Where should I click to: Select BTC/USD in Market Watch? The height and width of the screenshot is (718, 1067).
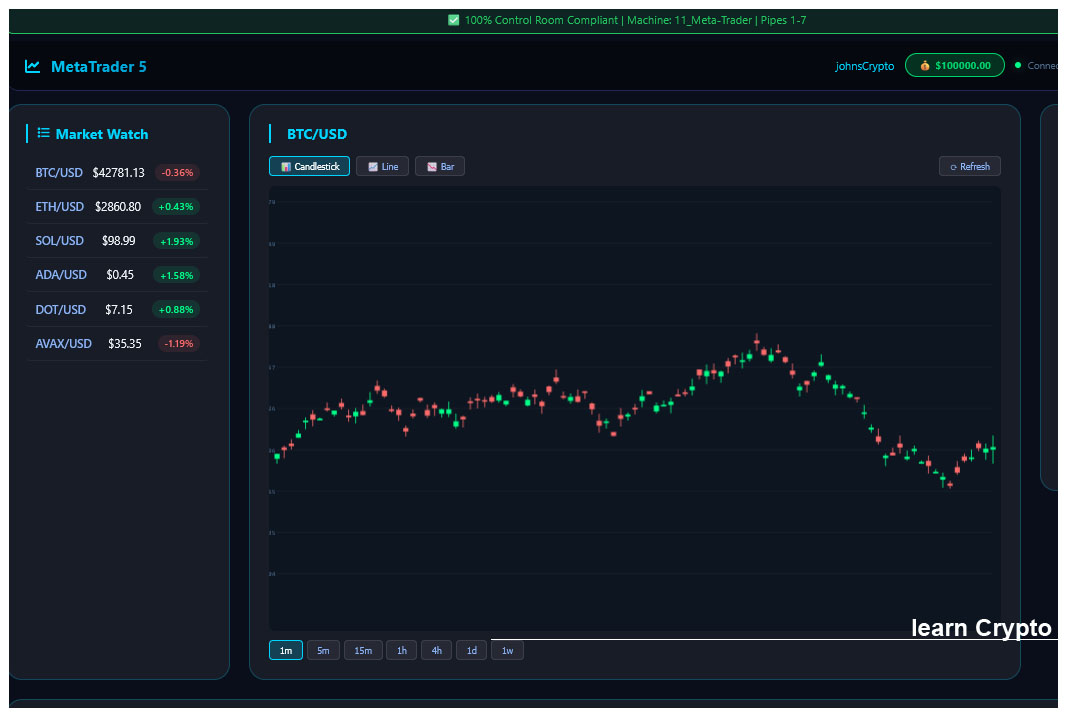pyautogui.click(x=117, y=173)
